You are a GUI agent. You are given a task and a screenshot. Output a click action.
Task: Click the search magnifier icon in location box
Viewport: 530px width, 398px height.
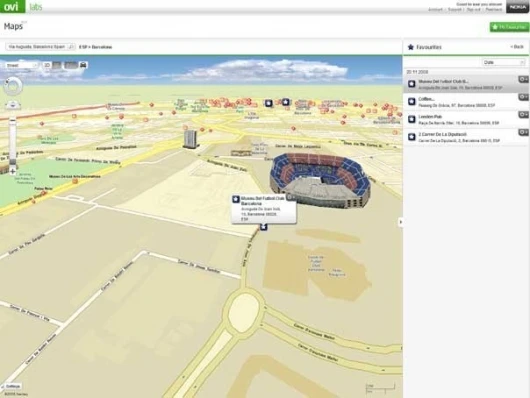tap(71, 47)
